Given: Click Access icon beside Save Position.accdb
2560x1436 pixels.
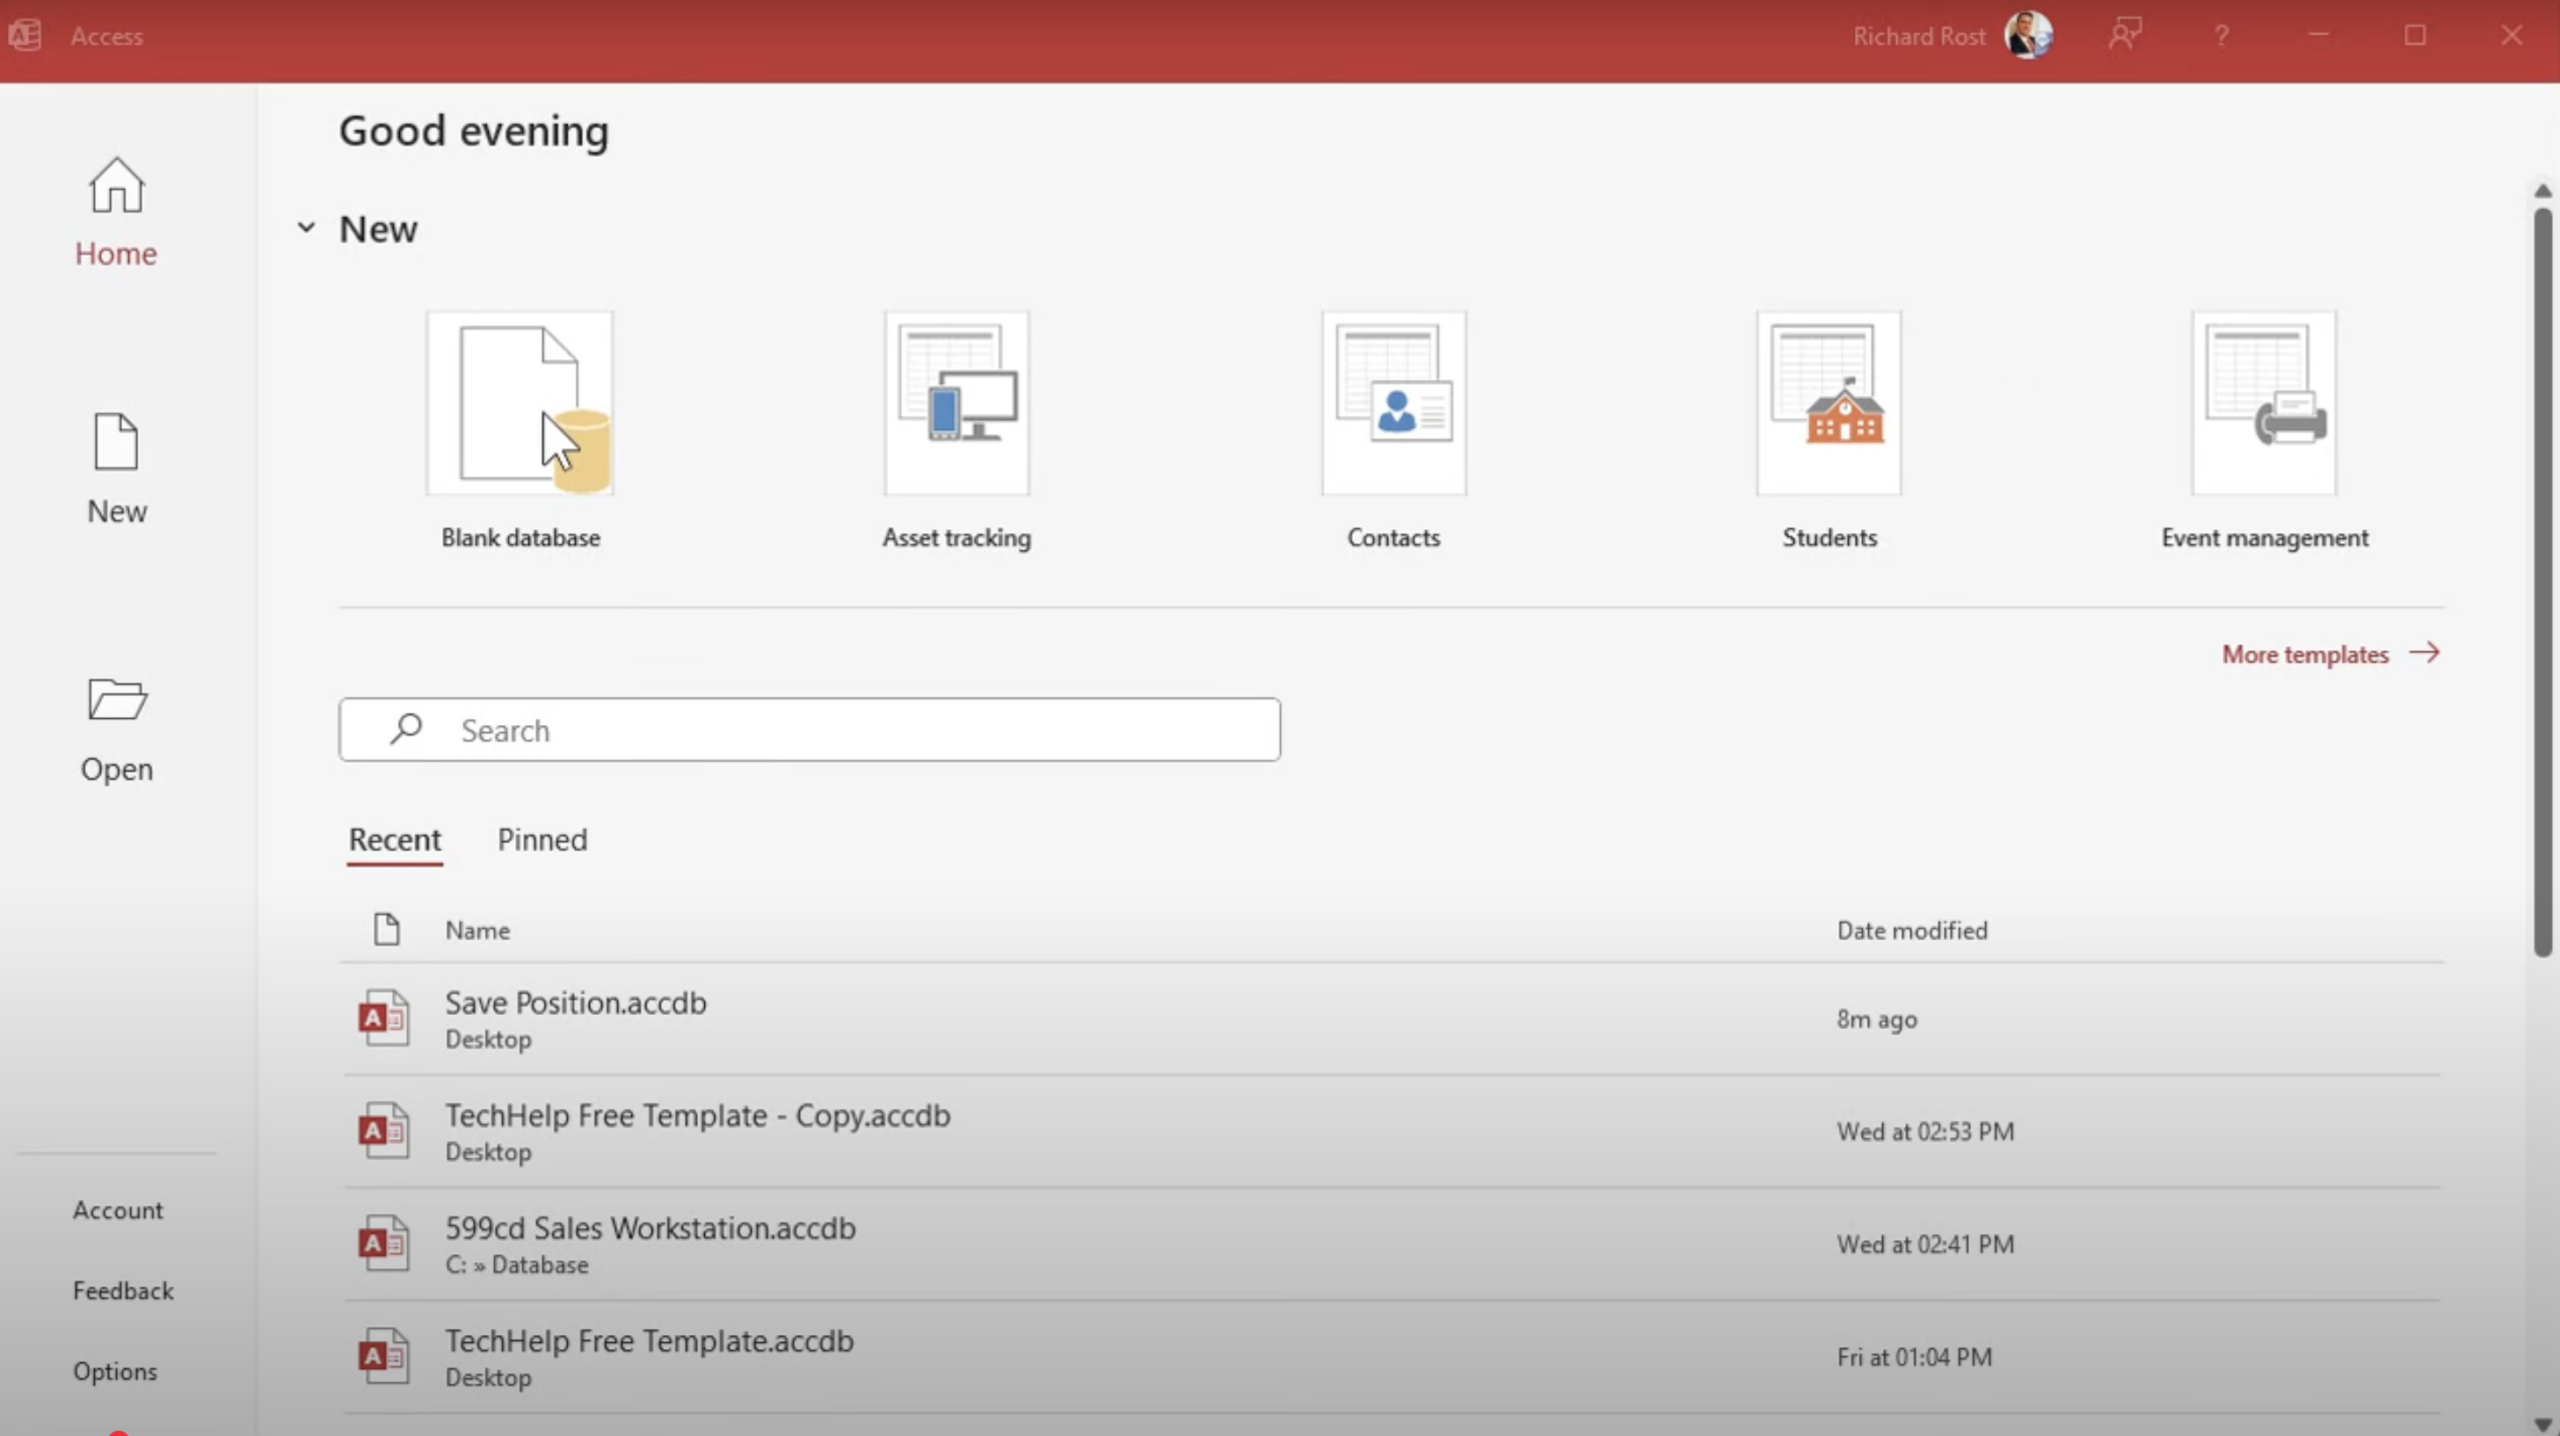Looking at the screenshot, I should [x=384, y=1018].
